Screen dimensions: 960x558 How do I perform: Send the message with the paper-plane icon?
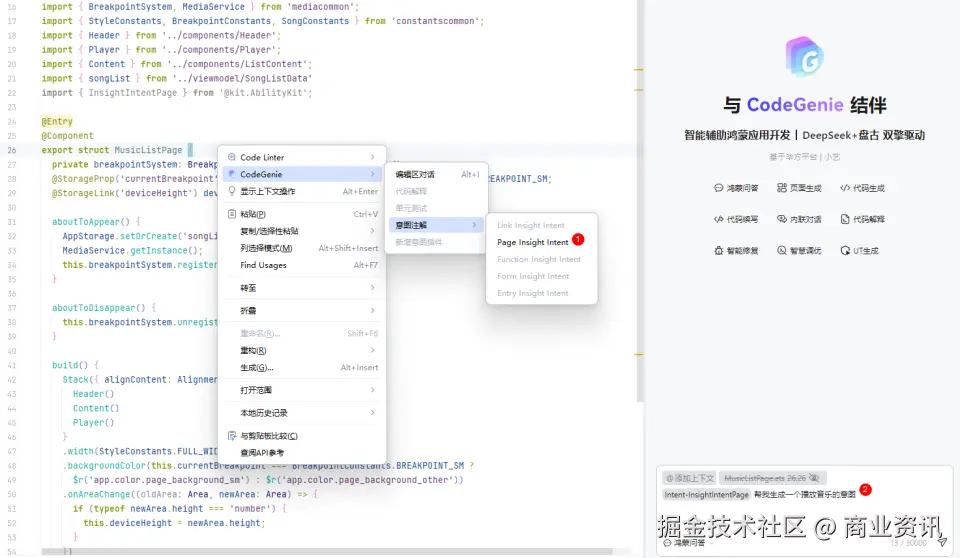942,542
